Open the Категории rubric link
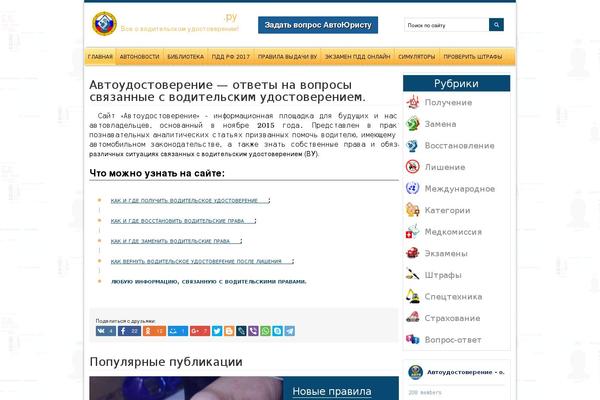The width and height of the screenshot is (600, 400). pyautogui.click(x=447, y=210)
